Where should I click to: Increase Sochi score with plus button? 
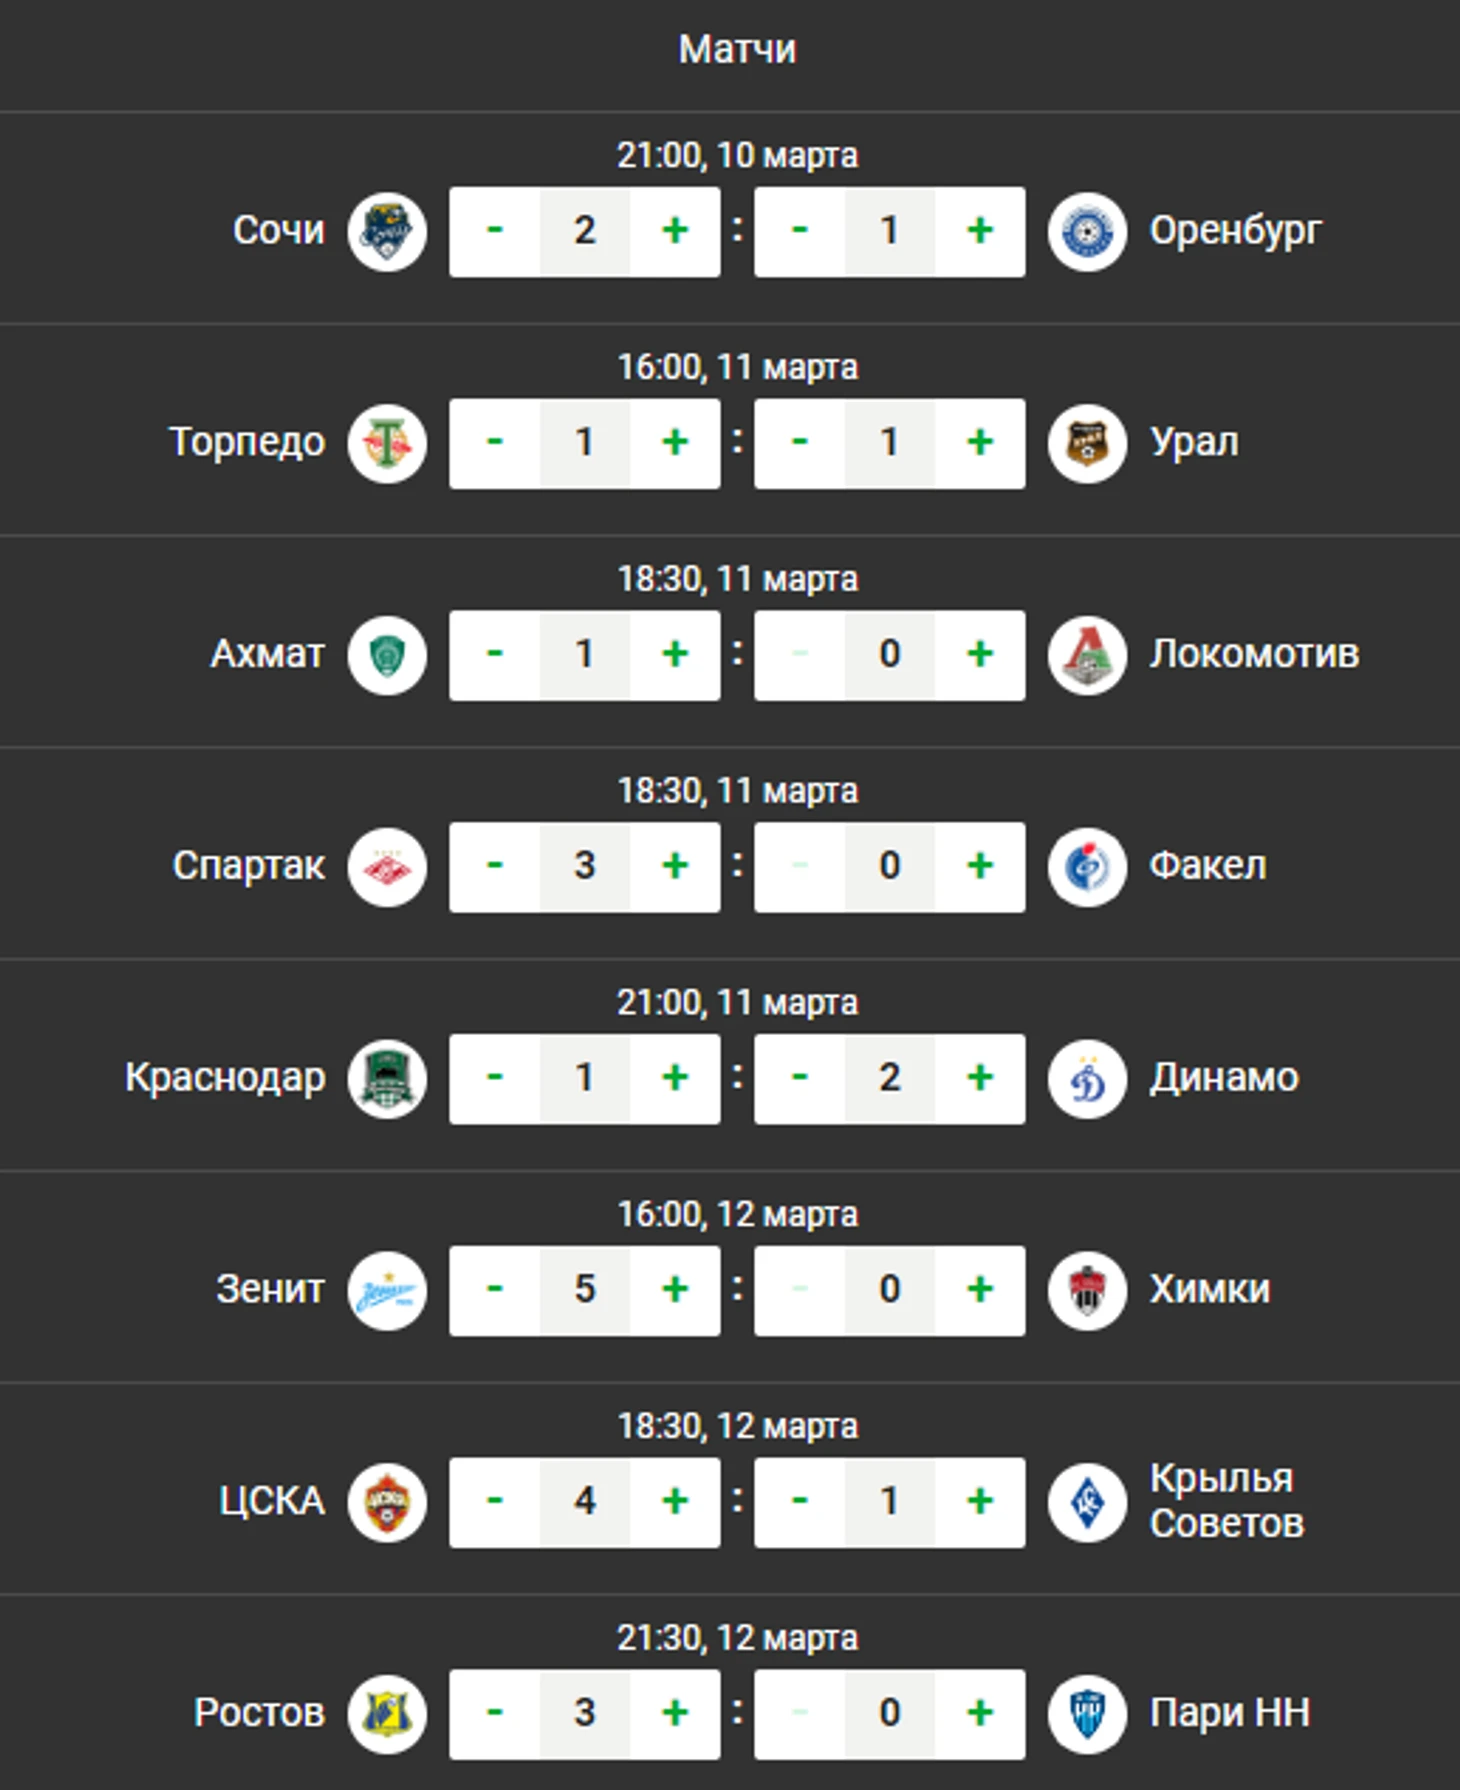coord(675,232)
